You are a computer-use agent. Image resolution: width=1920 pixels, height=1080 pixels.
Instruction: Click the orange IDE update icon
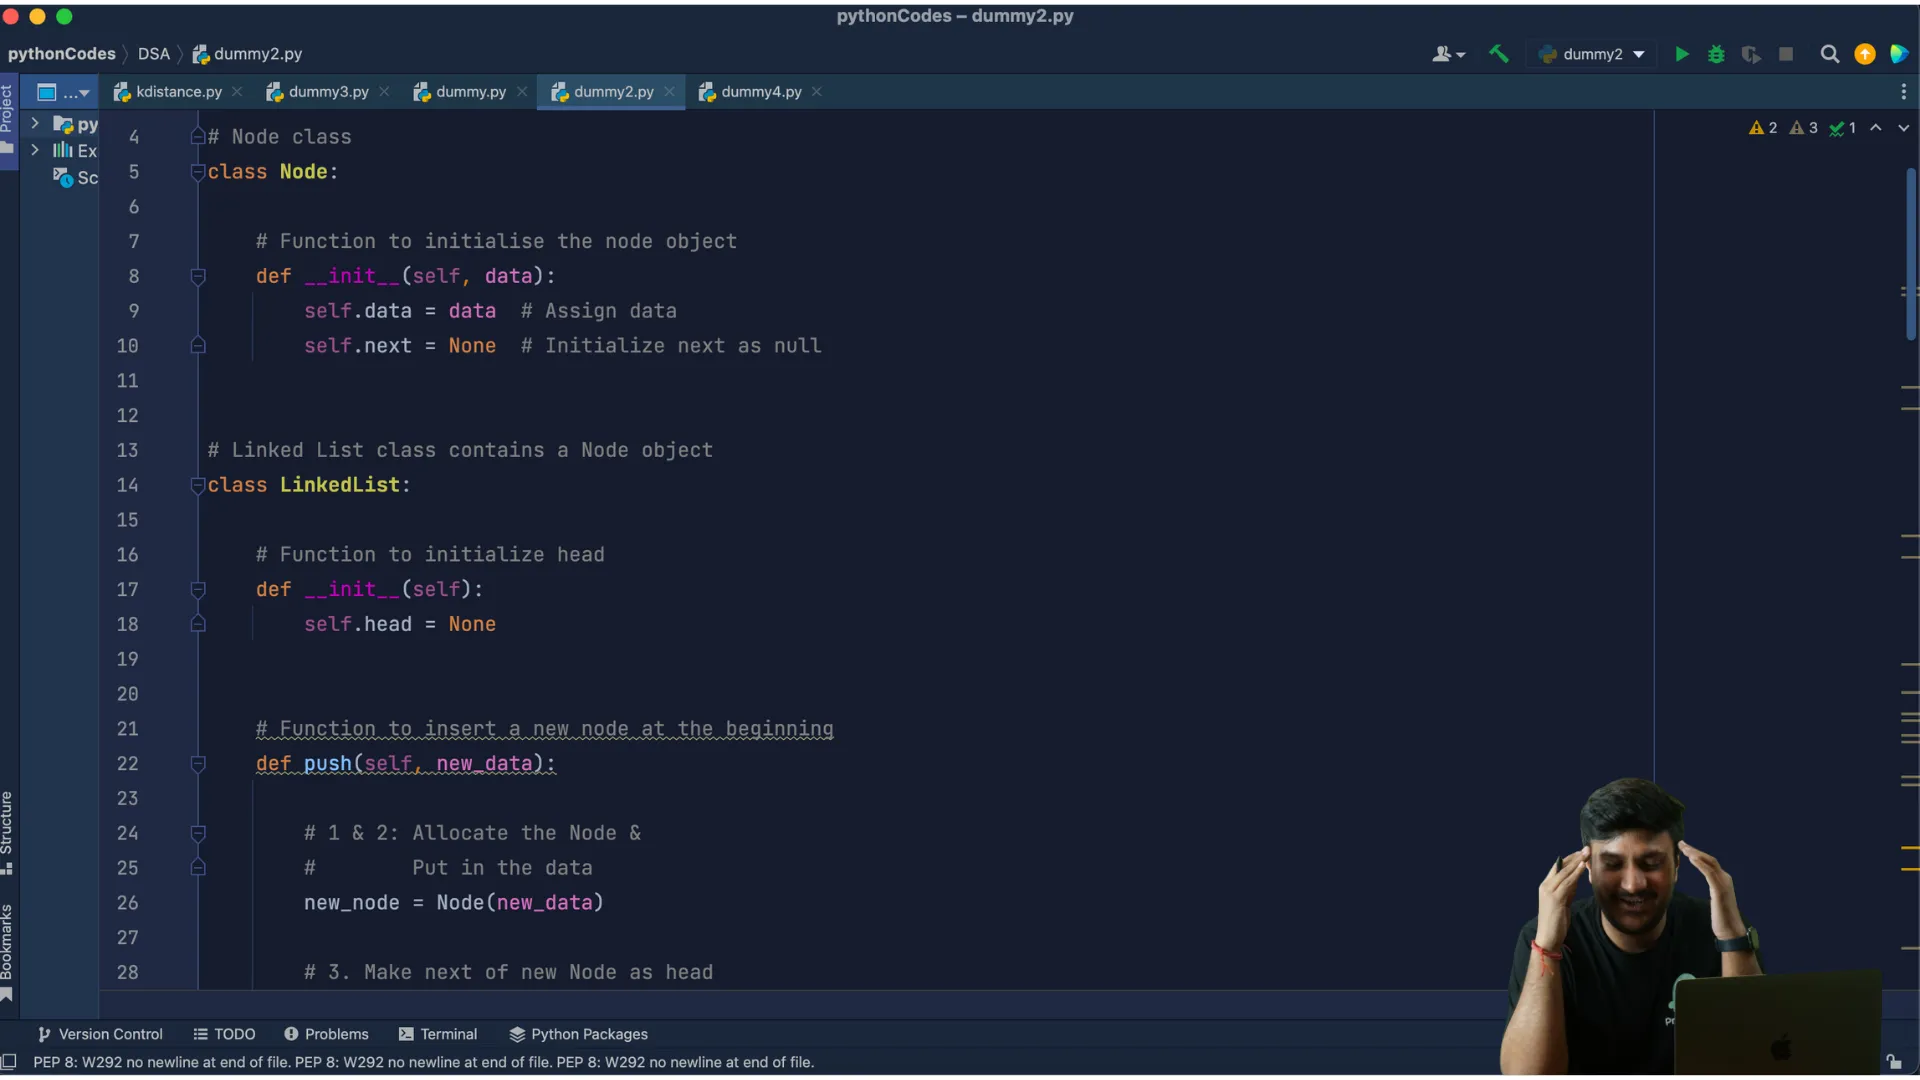click(x=1865, y=54)
